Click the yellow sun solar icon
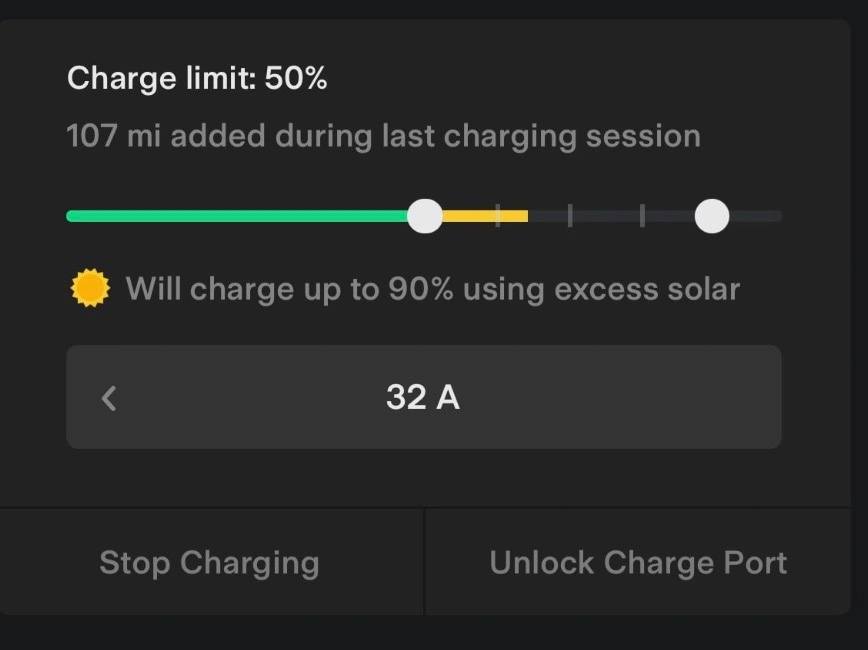The width and height of the screenshot is (868, 650). click(90, 290)
